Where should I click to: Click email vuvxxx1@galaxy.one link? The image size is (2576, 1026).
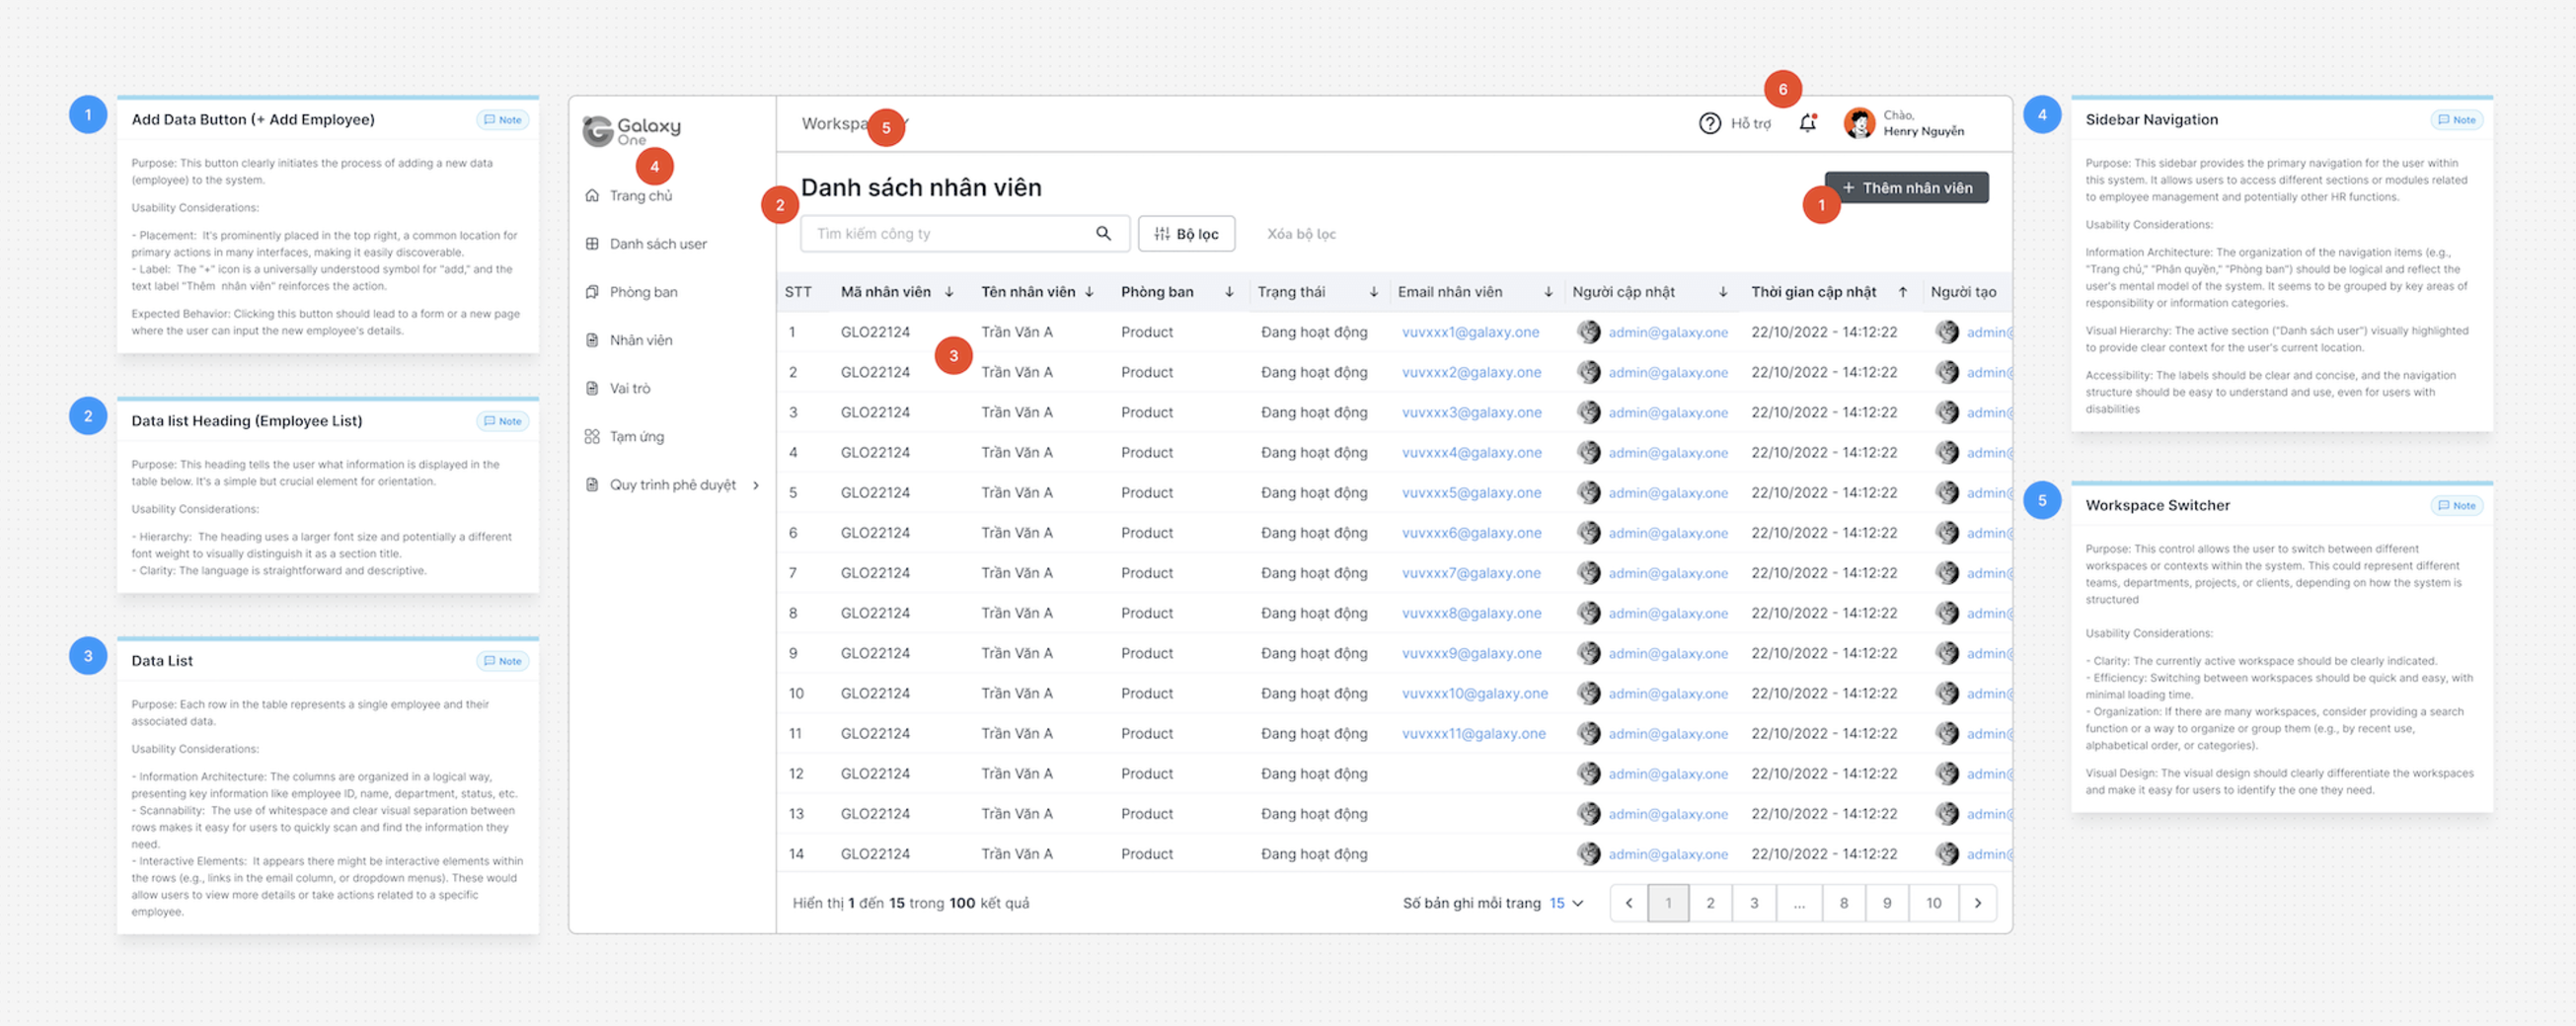1470,332
